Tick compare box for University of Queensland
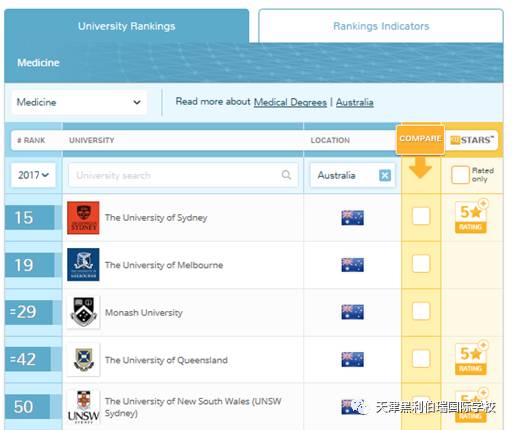 pyautogui.click(x=421, y=359)
